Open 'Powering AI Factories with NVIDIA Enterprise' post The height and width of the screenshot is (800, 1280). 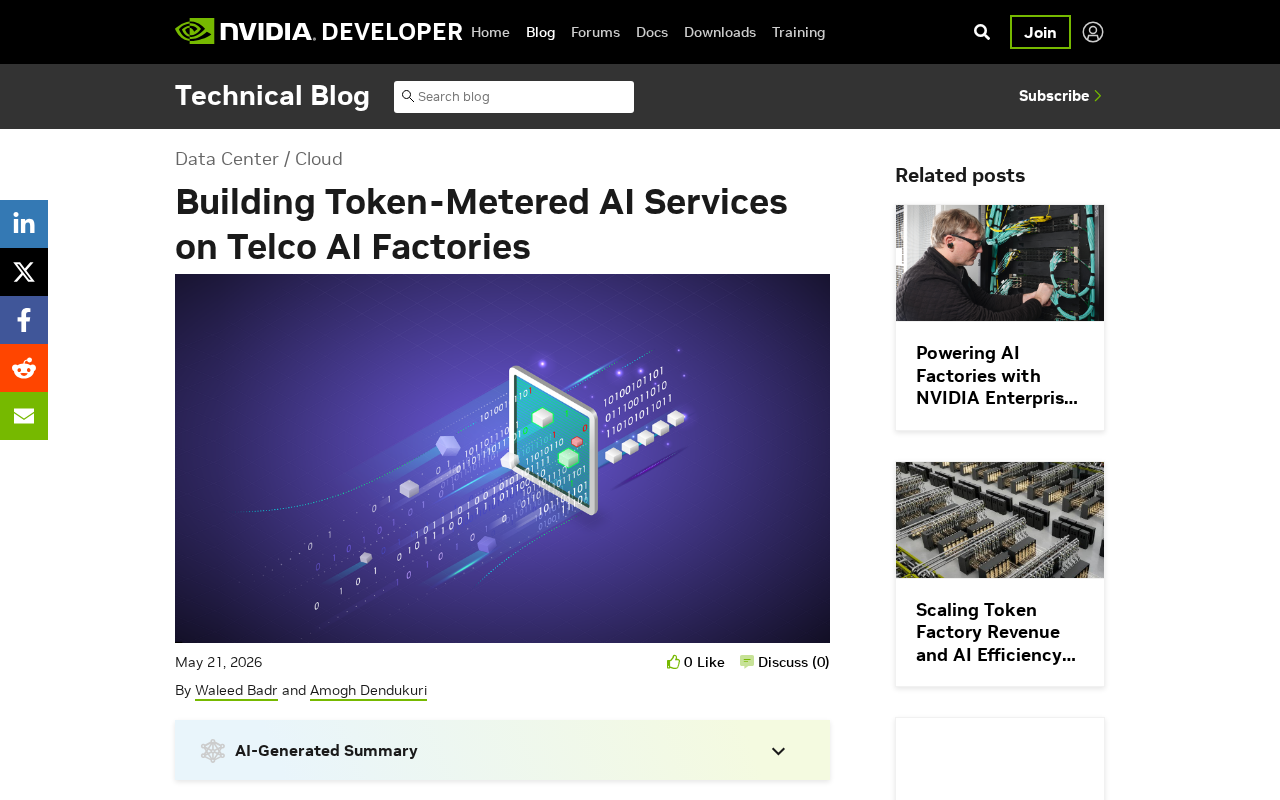999,375
